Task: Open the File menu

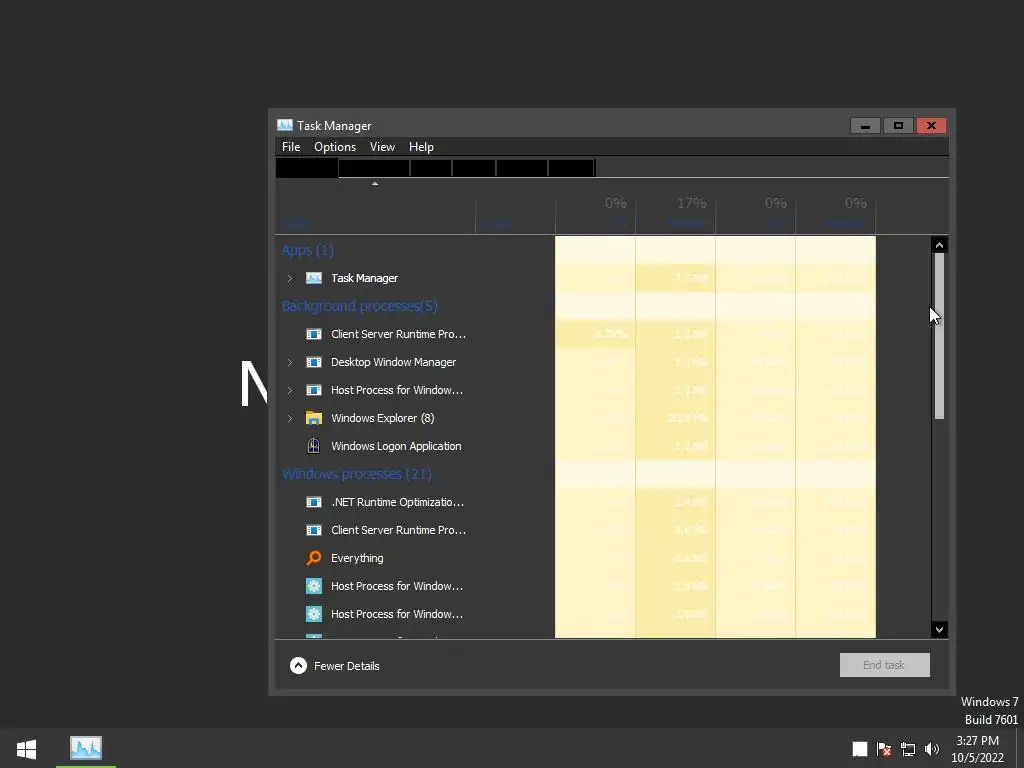Action: 291,147
